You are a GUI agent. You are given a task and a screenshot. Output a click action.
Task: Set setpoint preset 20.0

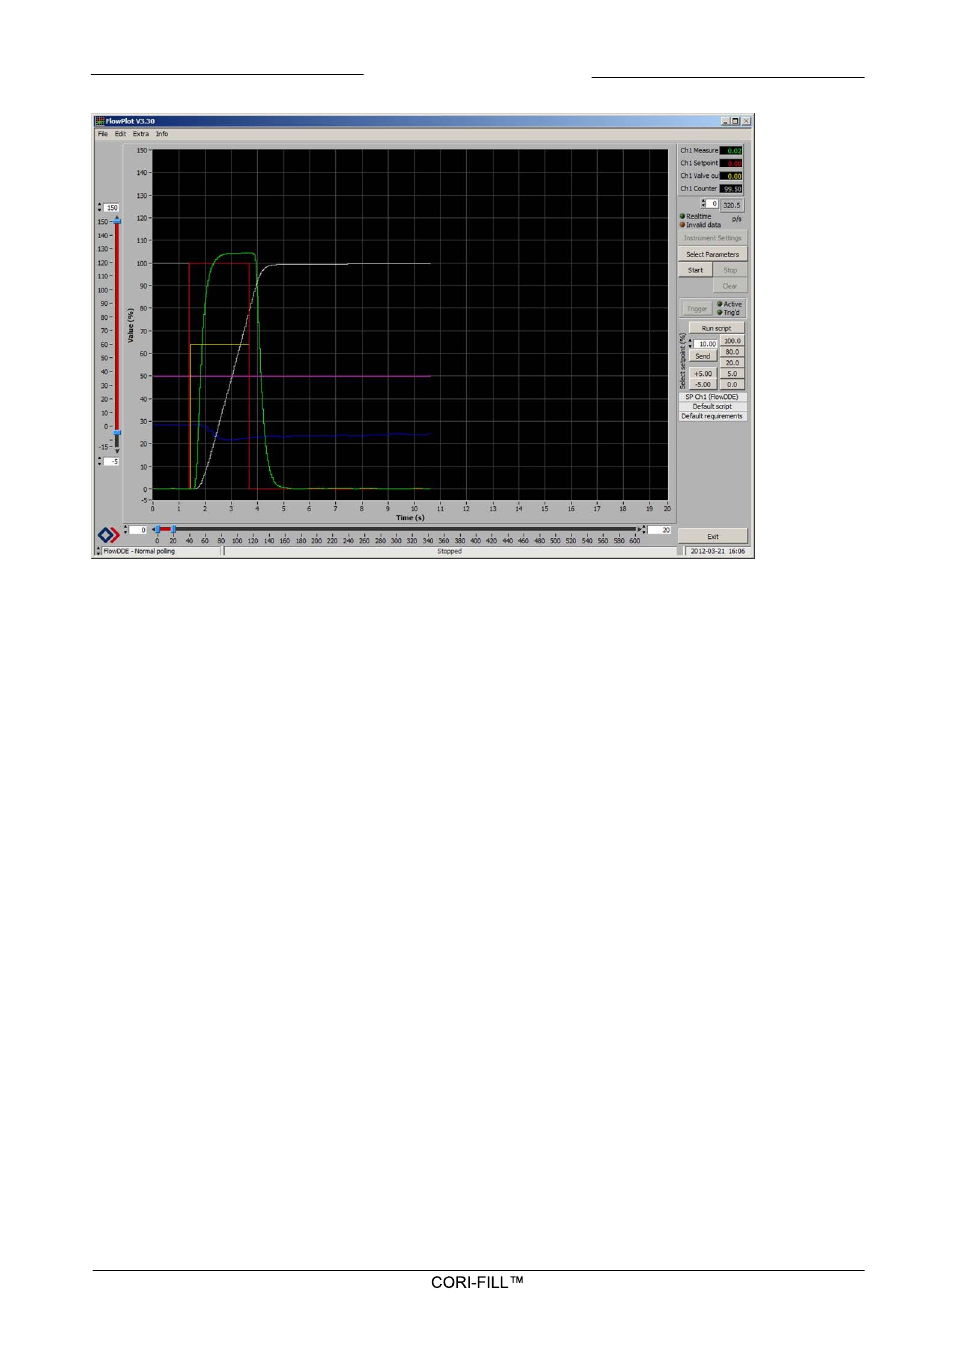[x=732, y=363]
